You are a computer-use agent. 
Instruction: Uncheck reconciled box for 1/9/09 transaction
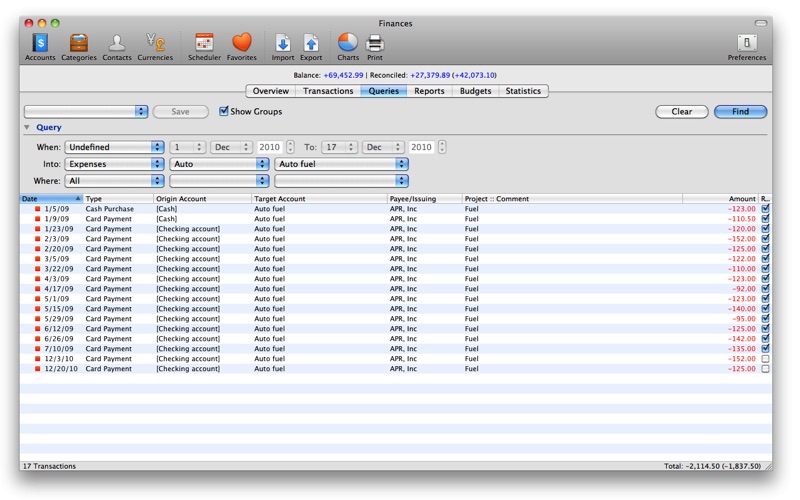click(x=765, y=218)
